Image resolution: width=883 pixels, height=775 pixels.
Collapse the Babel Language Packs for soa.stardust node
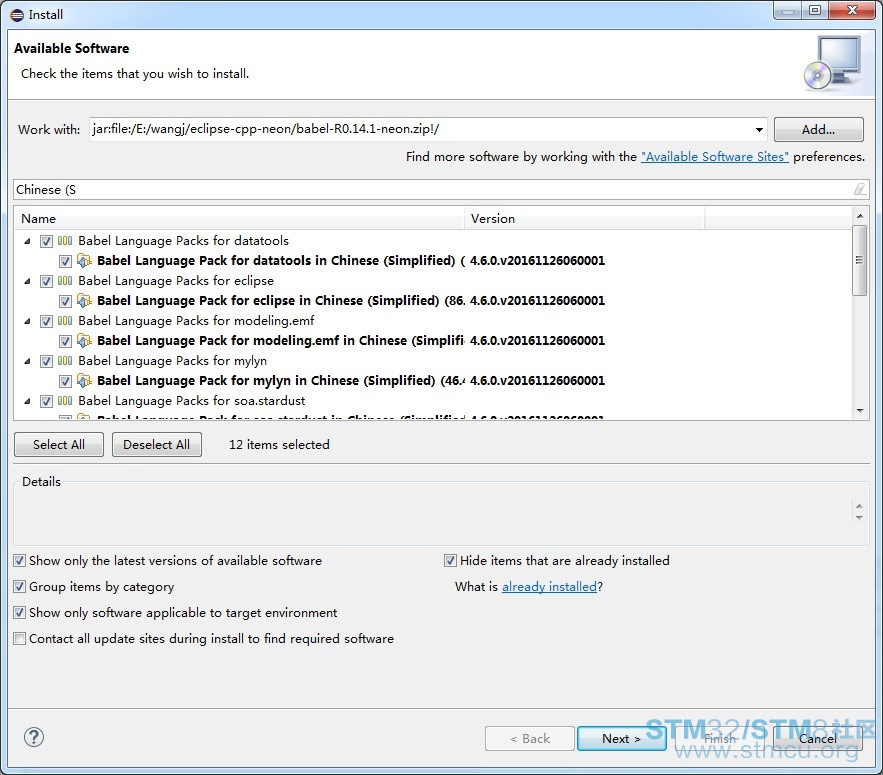pyautogui.click(x=27, y=401)
